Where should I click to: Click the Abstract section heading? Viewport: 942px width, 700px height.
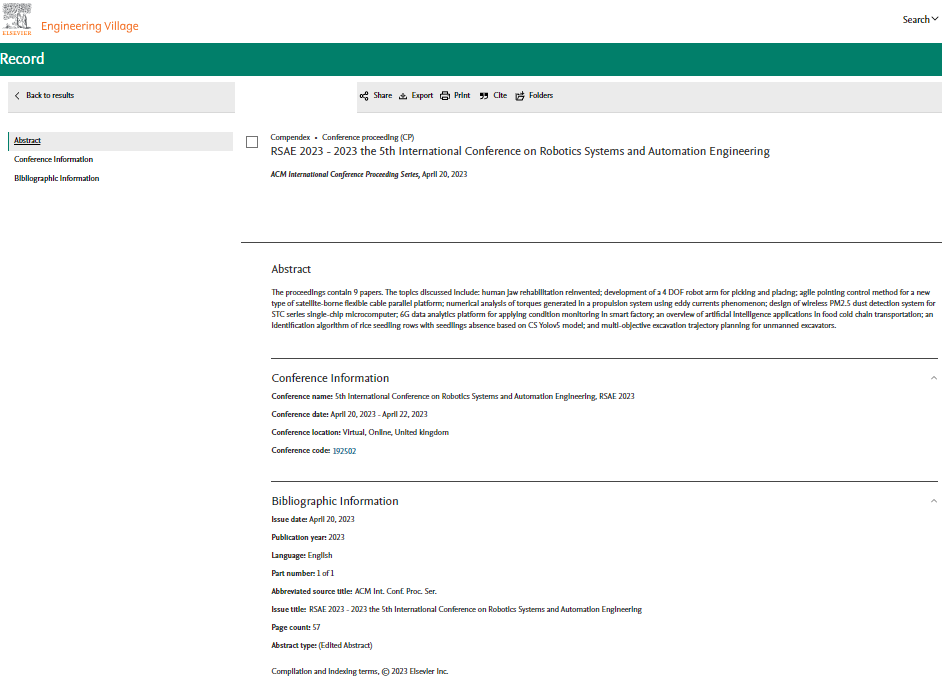click(x=291, y=269)
